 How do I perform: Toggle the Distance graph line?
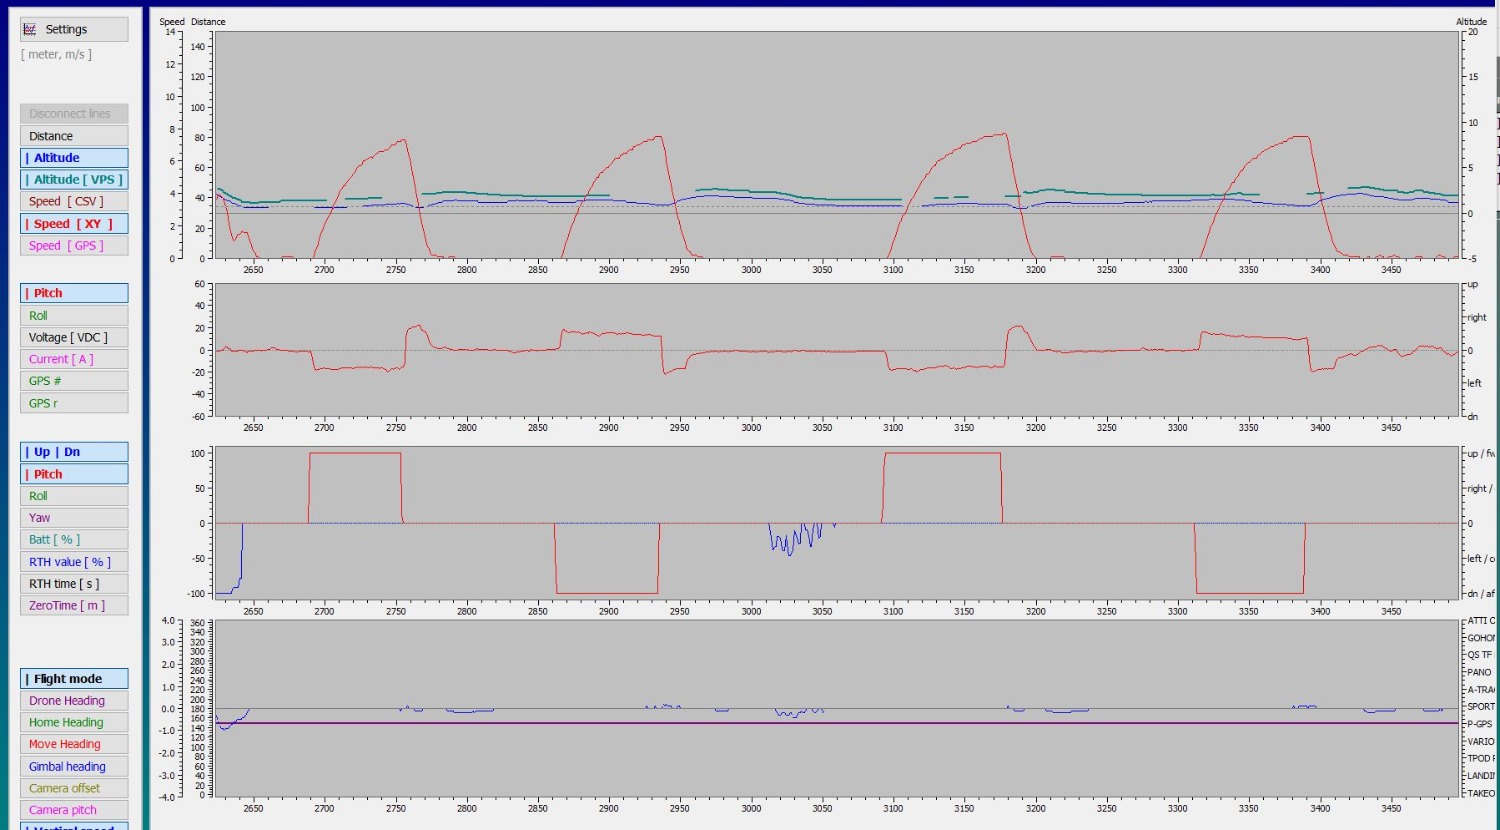pyautogui.click(x=74, y=136)
